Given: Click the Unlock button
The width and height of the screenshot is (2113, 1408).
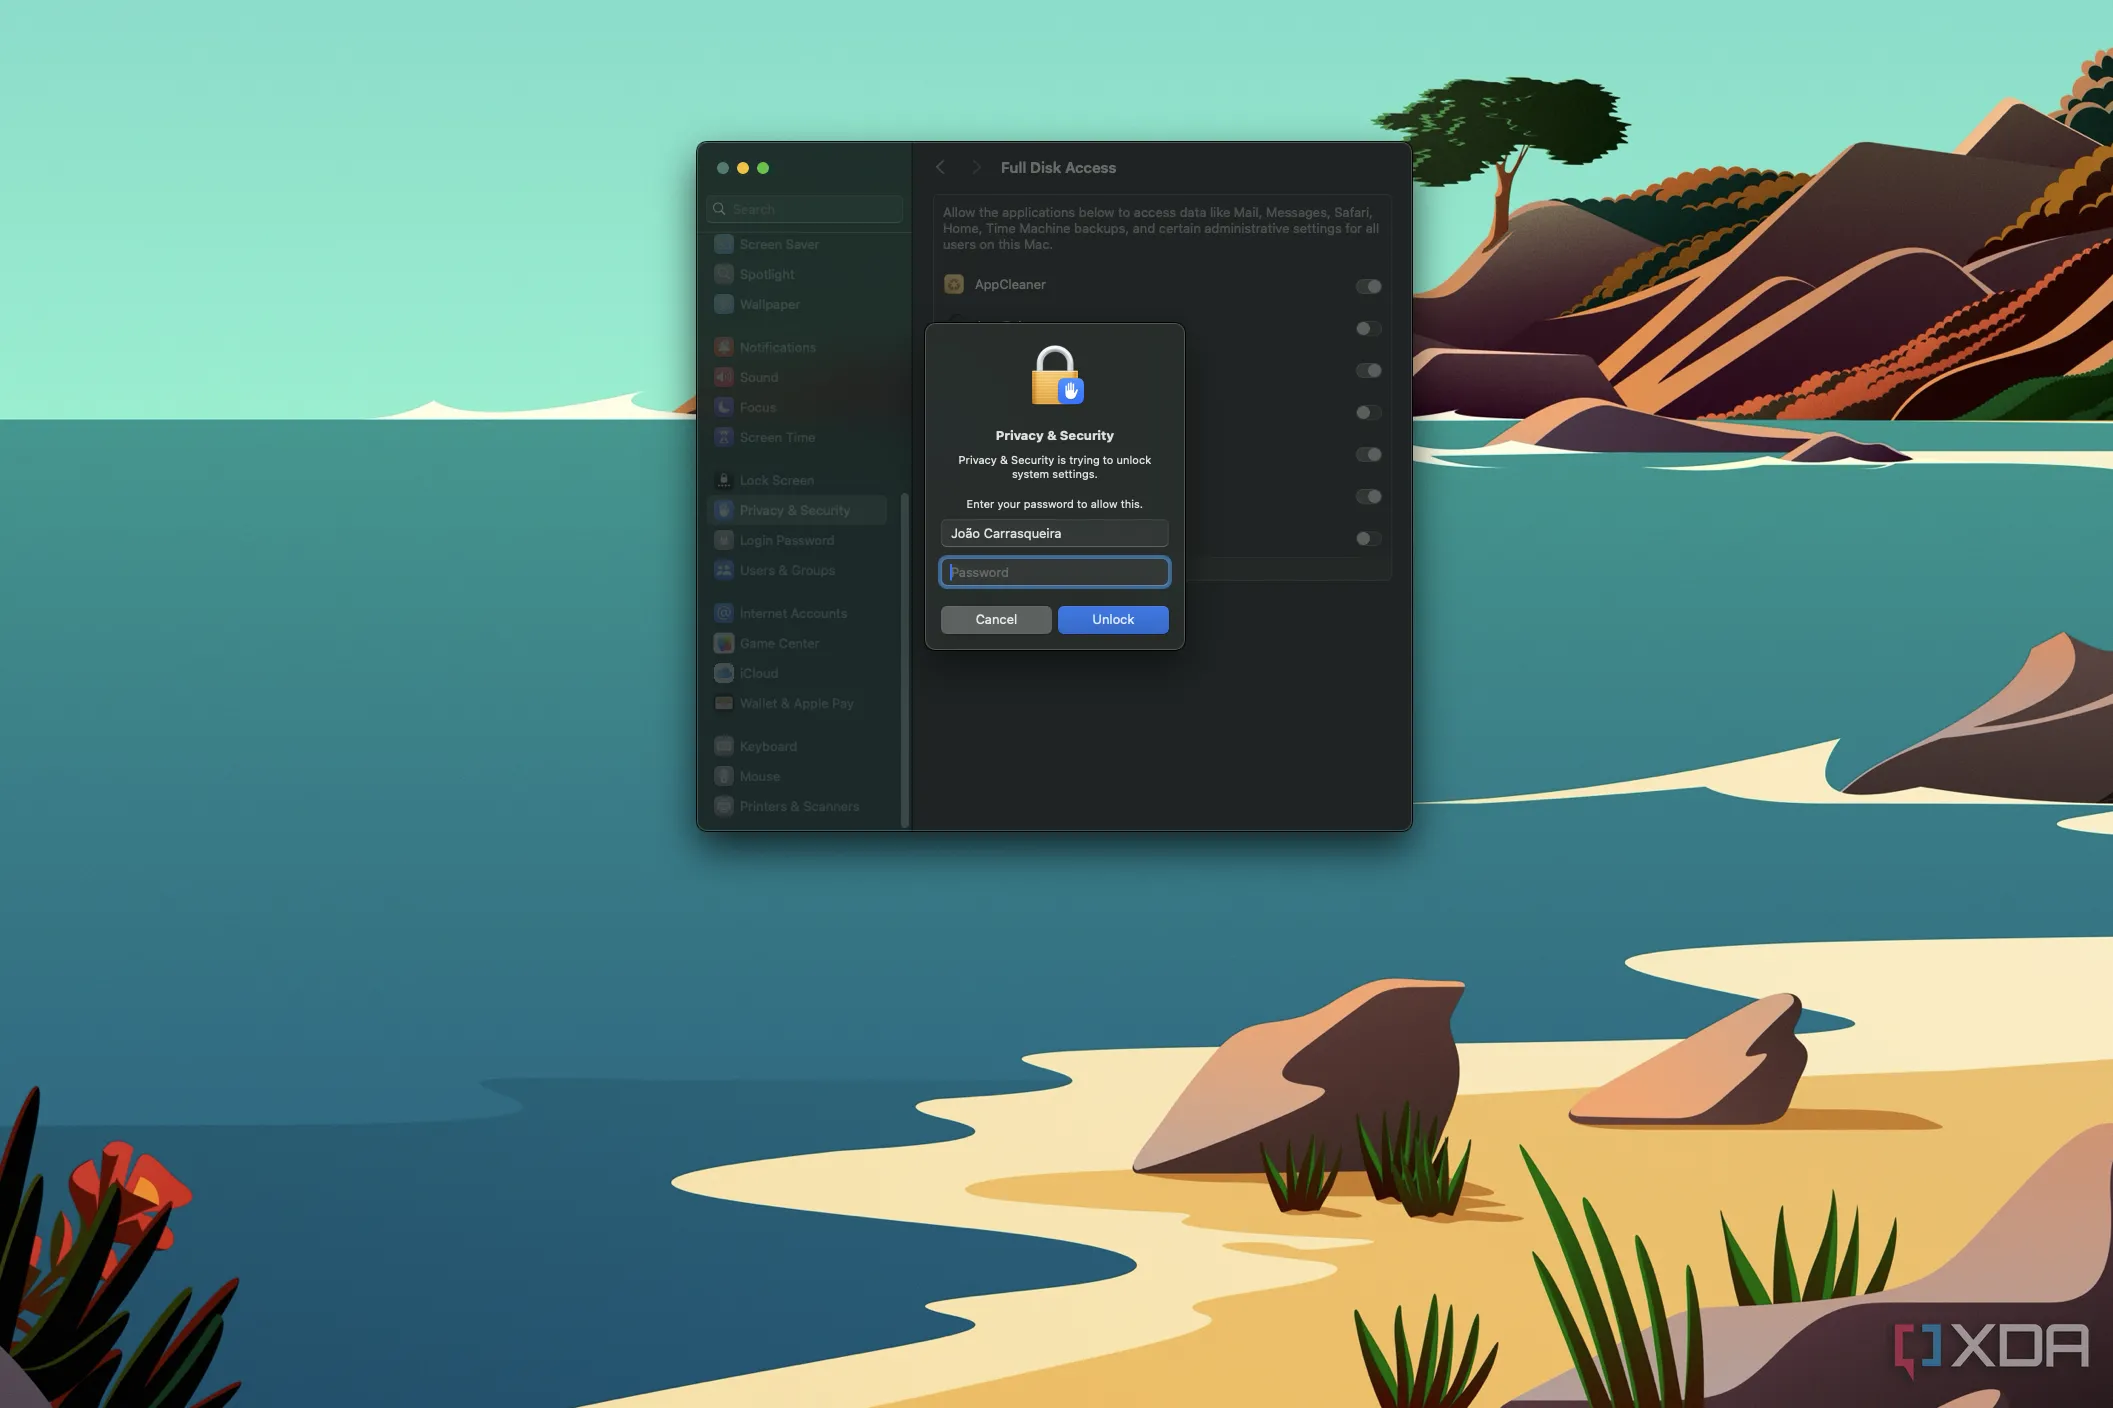Looking at the screenshot, I should (1112, 619).
